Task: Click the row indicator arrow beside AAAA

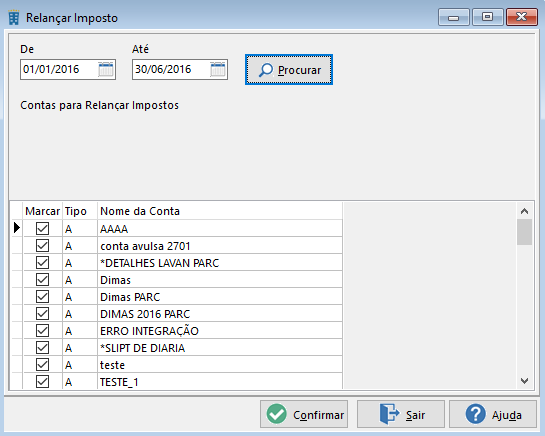Action: point(17,228)
